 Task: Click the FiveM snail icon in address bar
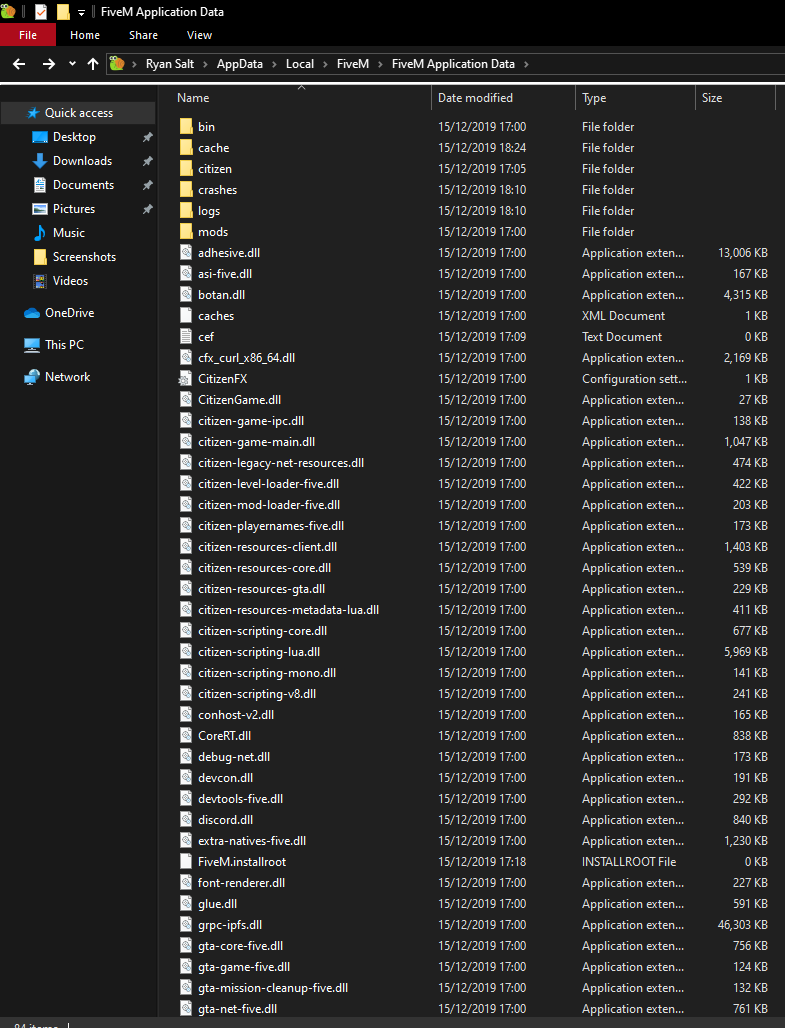[117, 64]
